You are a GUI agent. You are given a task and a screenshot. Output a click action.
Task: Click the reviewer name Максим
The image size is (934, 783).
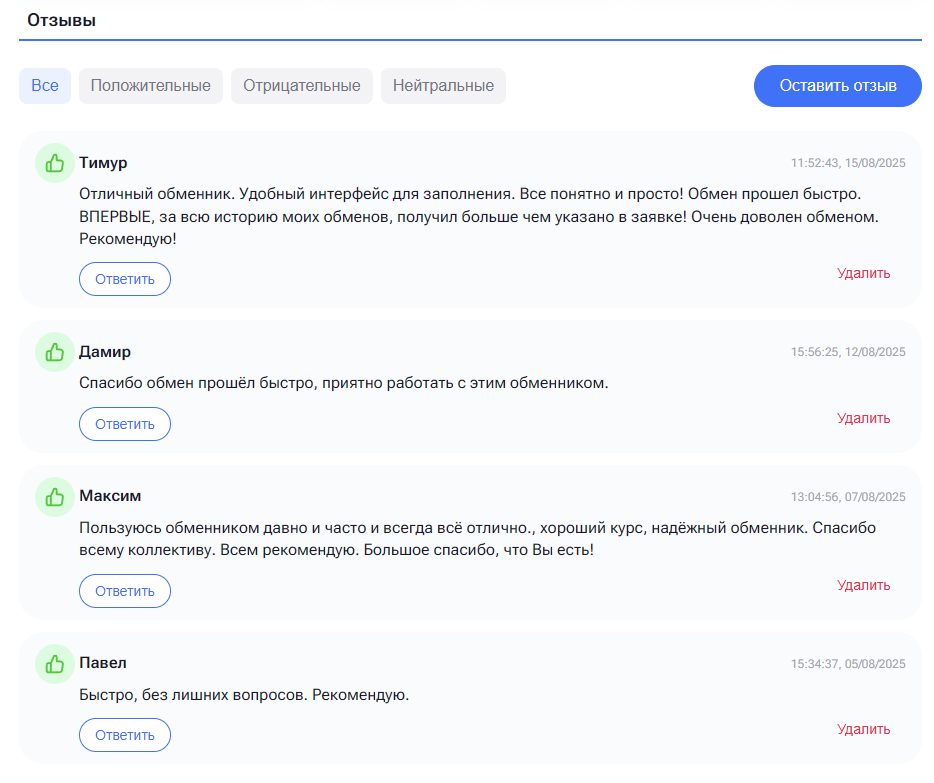[110, 496]
